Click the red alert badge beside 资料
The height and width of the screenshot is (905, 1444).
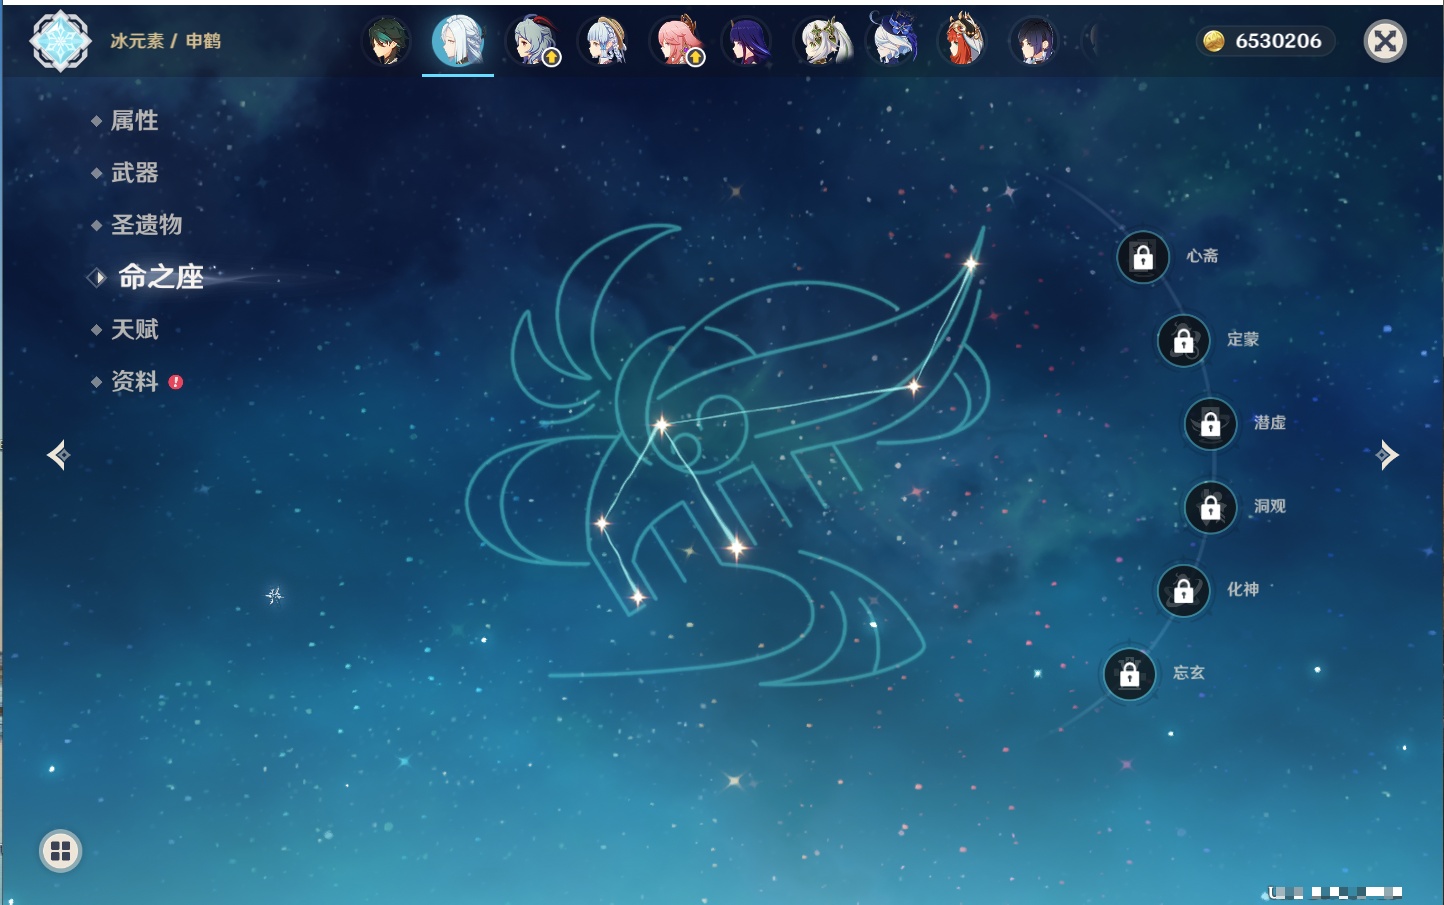point(176,382)
